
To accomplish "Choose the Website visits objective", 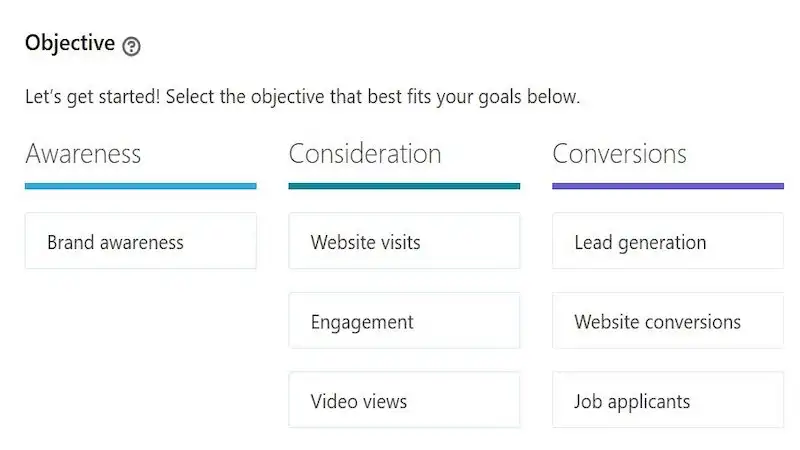I will tap(404, 241).
